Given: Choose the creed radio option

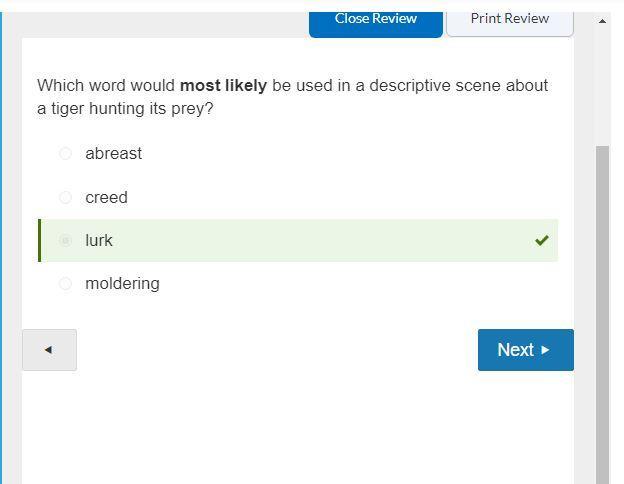Looking at the screenshot, I should pyautogui.click(x=65, y=197).
